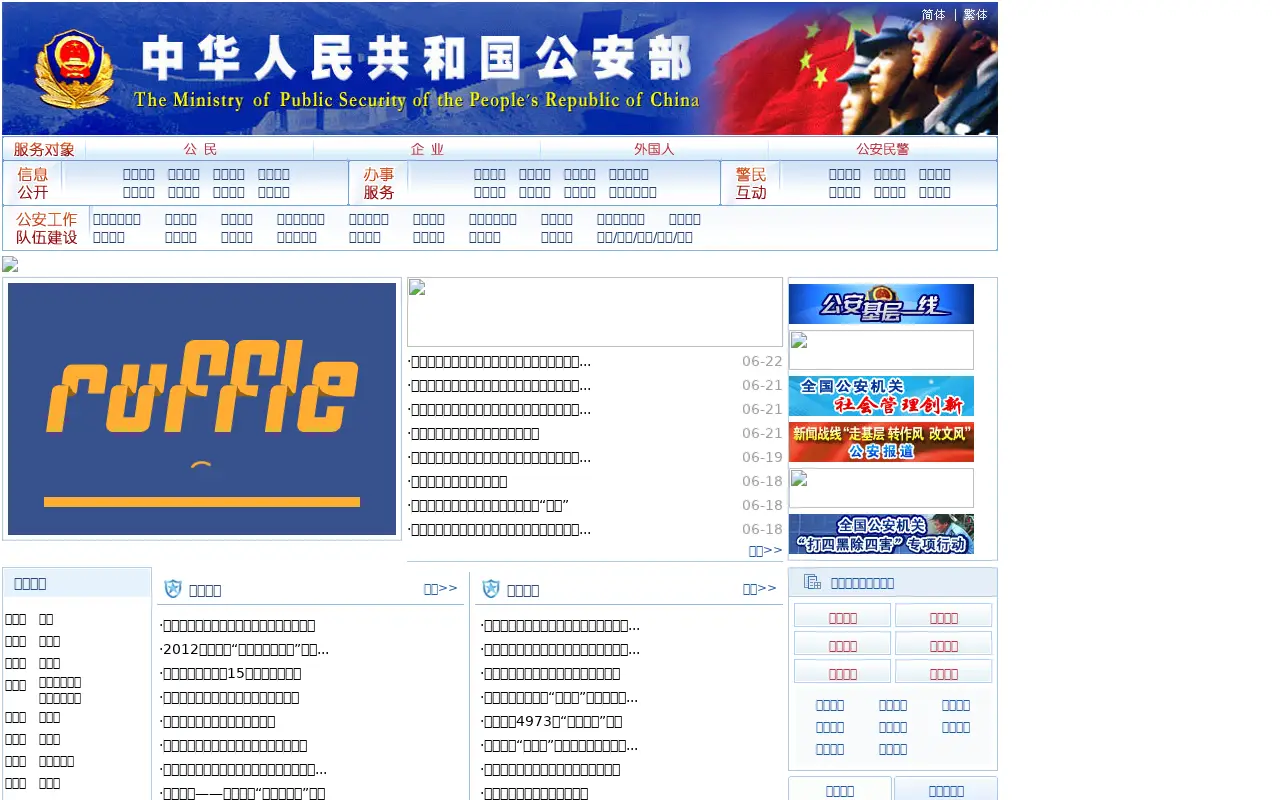Switch to 简体 simplified Chinese version
The image size is (1280, 800).
click(933, 15)
